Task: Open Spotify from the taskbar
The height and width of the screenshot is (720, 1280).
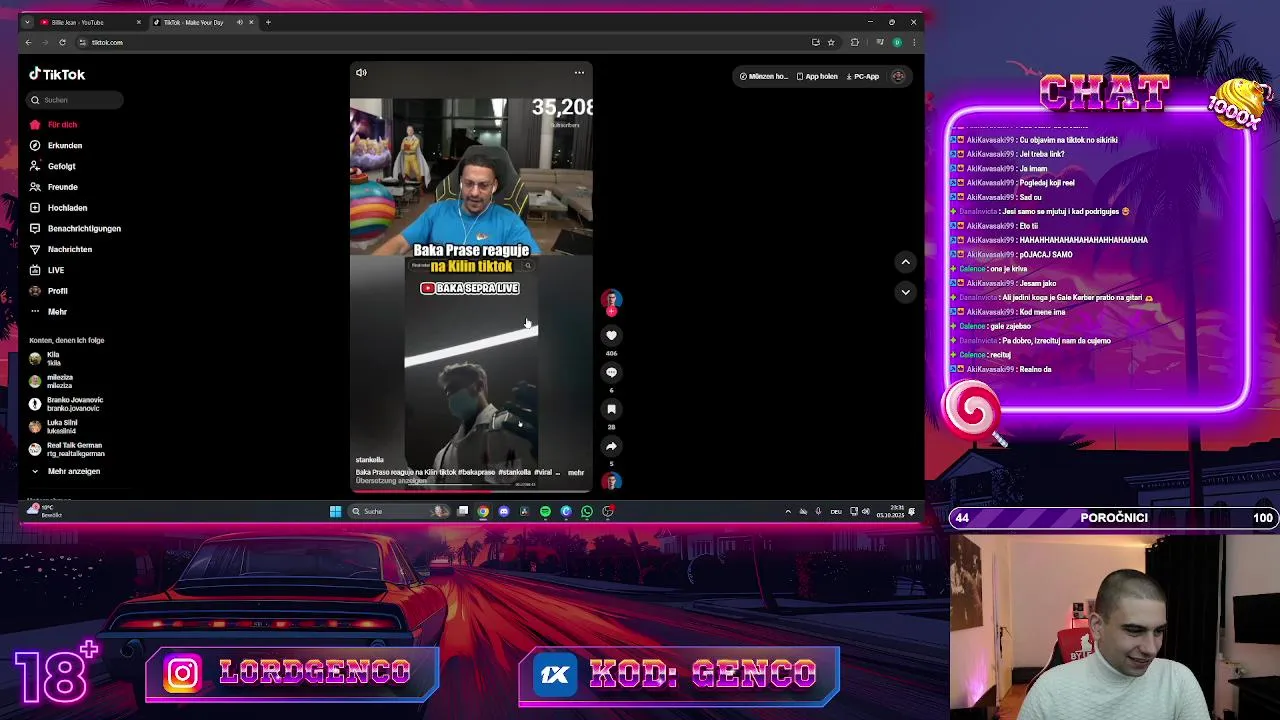Action: coord(545,511)
